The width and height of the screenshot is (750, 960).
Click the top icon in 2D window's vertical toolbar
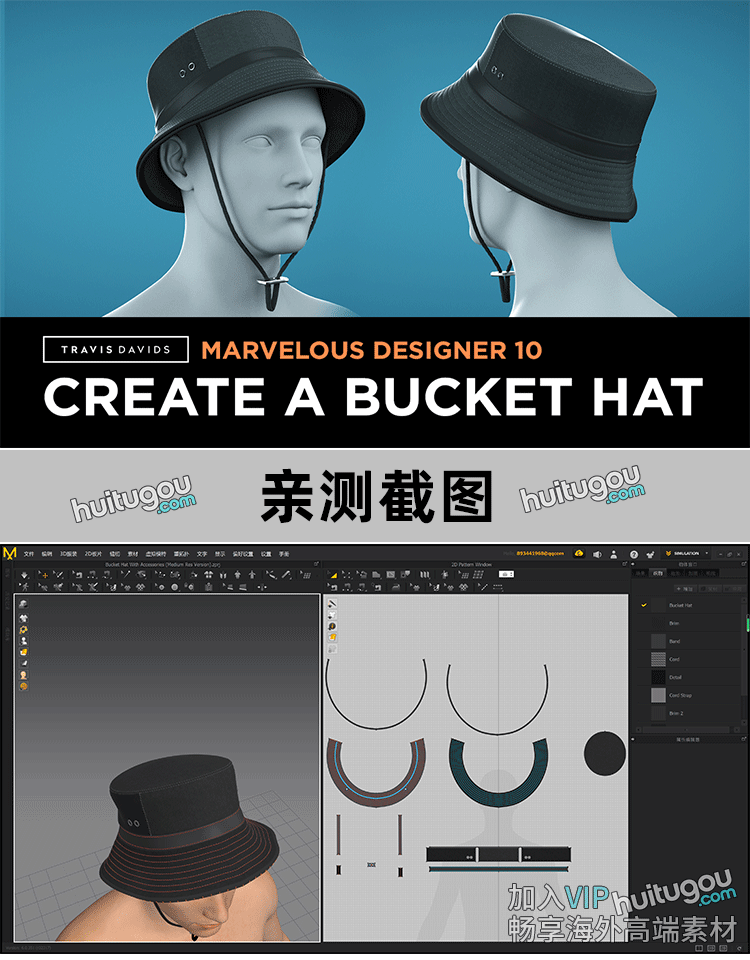pos(332,604)
